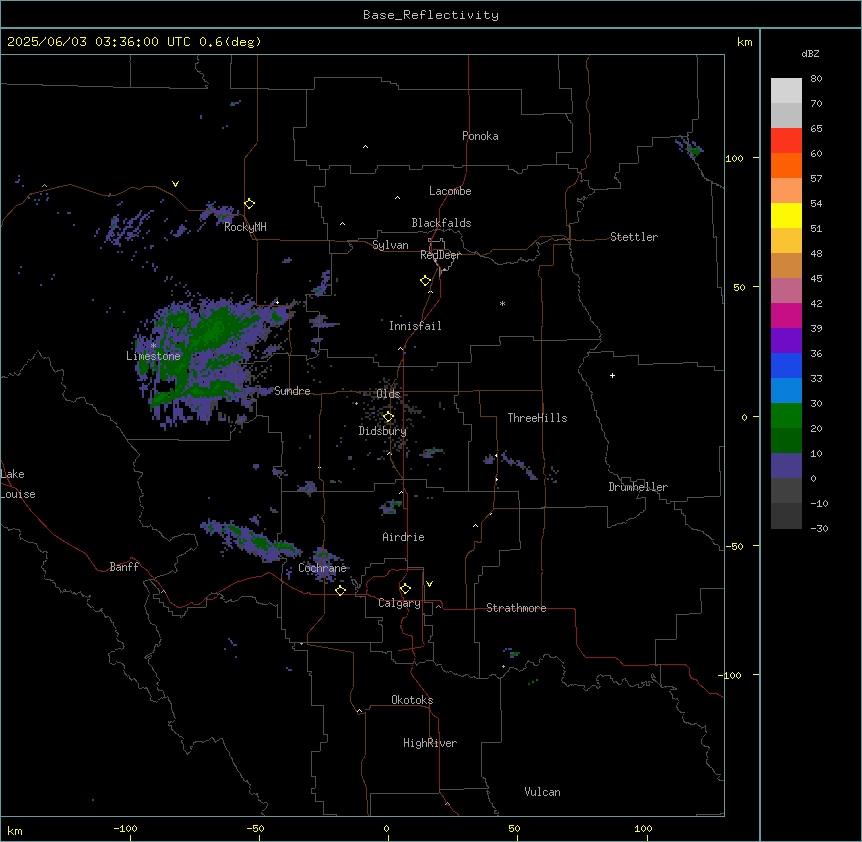
Task: Click the asterisk marker above Limestone label
Action: (x=153, y=345)
